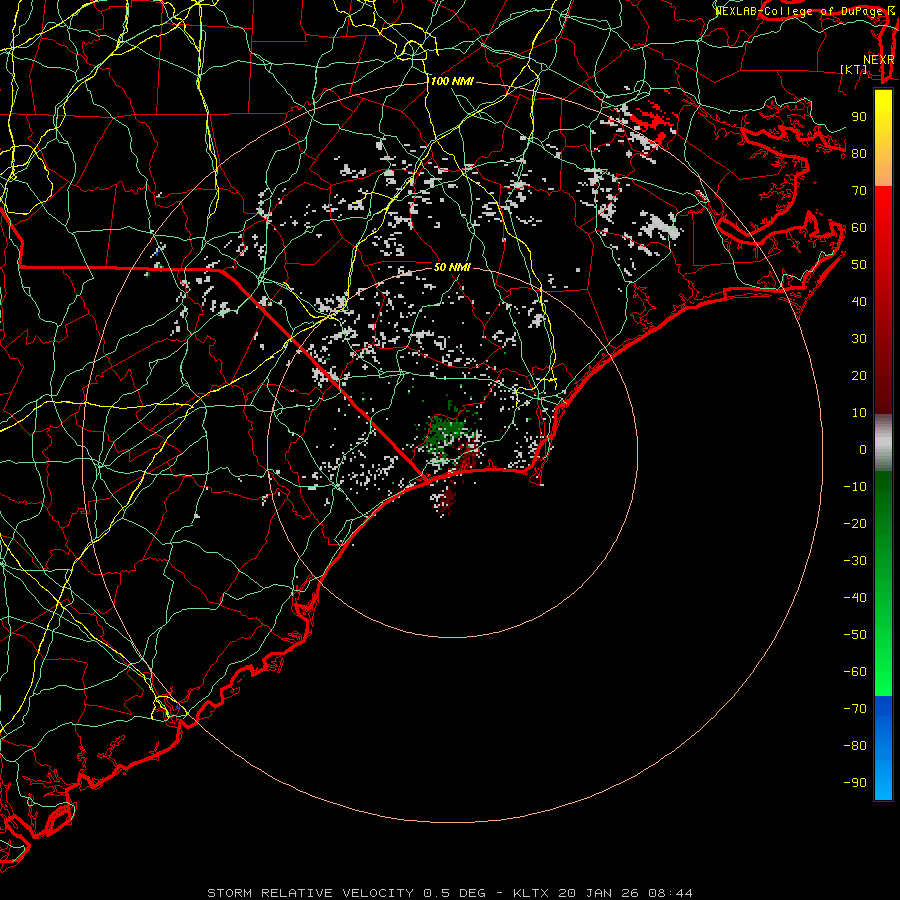Click the -30 value on velocity scale
This screenshot has width=900, height=900.
(855, 561)
